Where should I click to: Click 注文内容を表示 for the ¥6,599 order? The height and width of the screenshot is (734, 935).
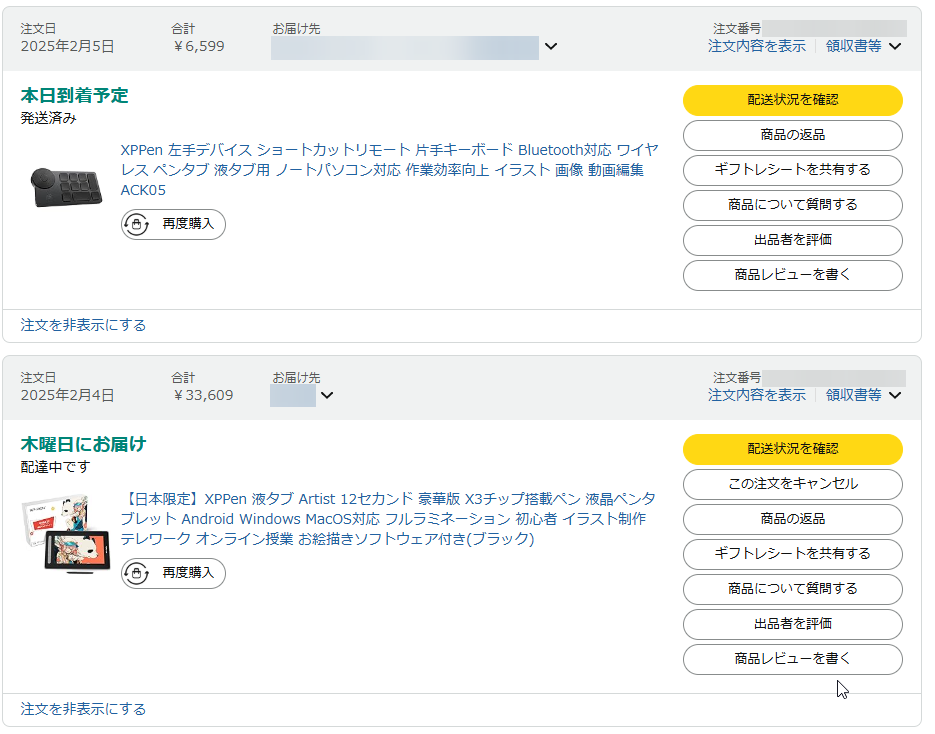[x=756, y=46]
